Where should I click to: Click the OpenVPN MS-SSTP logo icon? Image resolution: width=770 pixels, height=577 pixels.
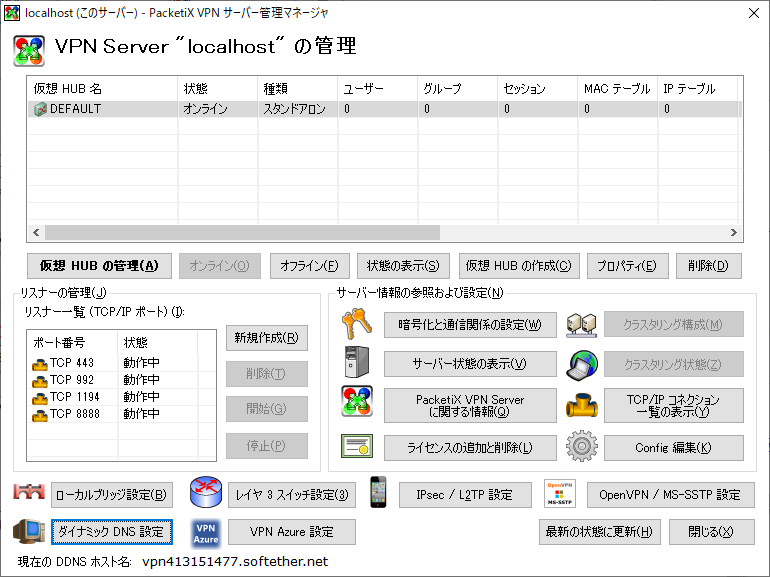tap(560, 494)
